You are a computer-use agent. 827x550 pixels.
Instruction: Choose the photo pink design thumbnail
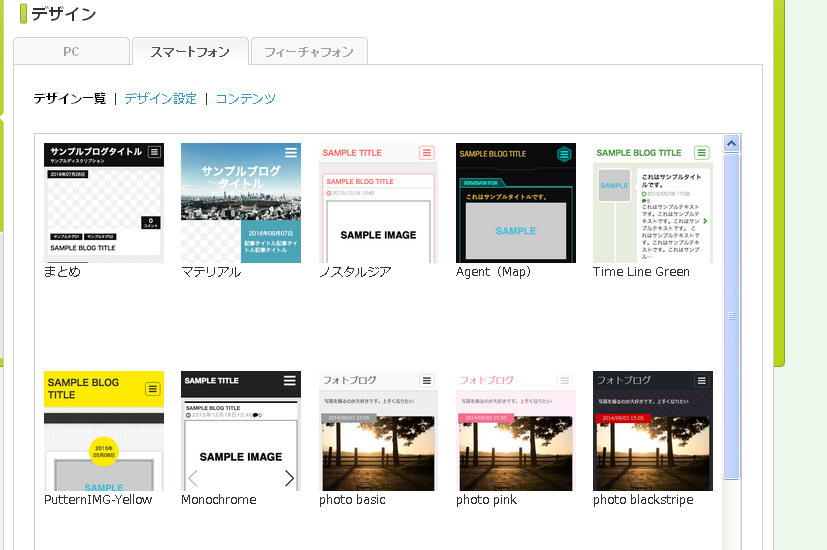coord(516,431)
